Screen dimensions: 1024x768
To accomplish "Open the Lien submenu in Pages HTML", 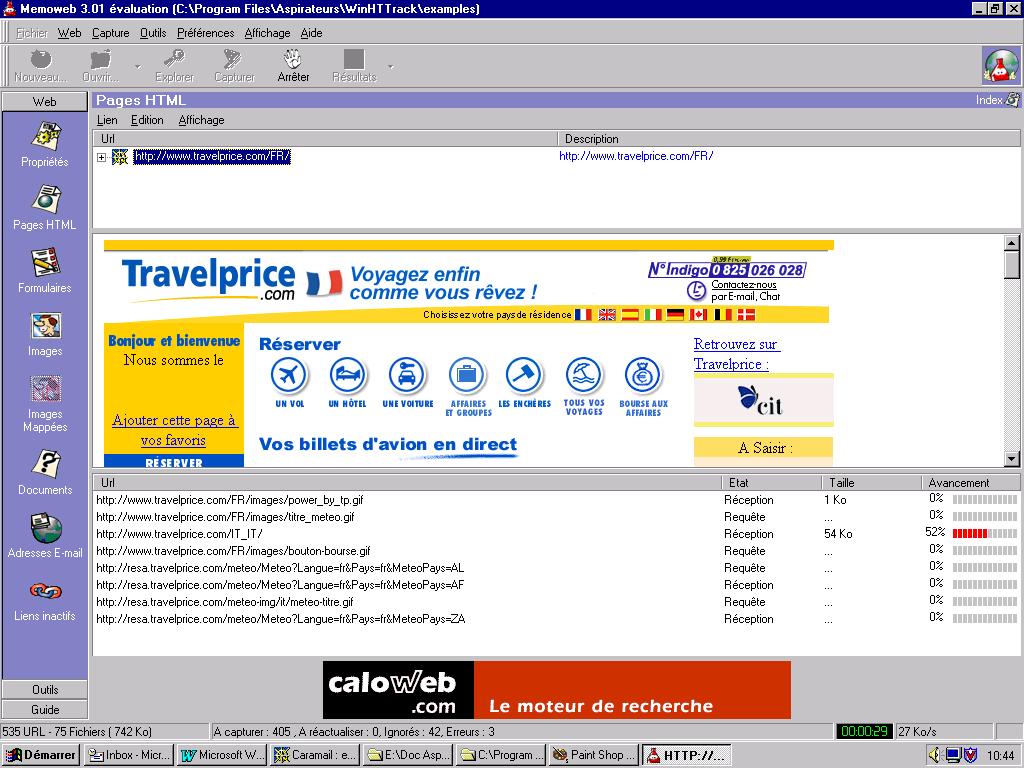I will click(x=107, y=120).
